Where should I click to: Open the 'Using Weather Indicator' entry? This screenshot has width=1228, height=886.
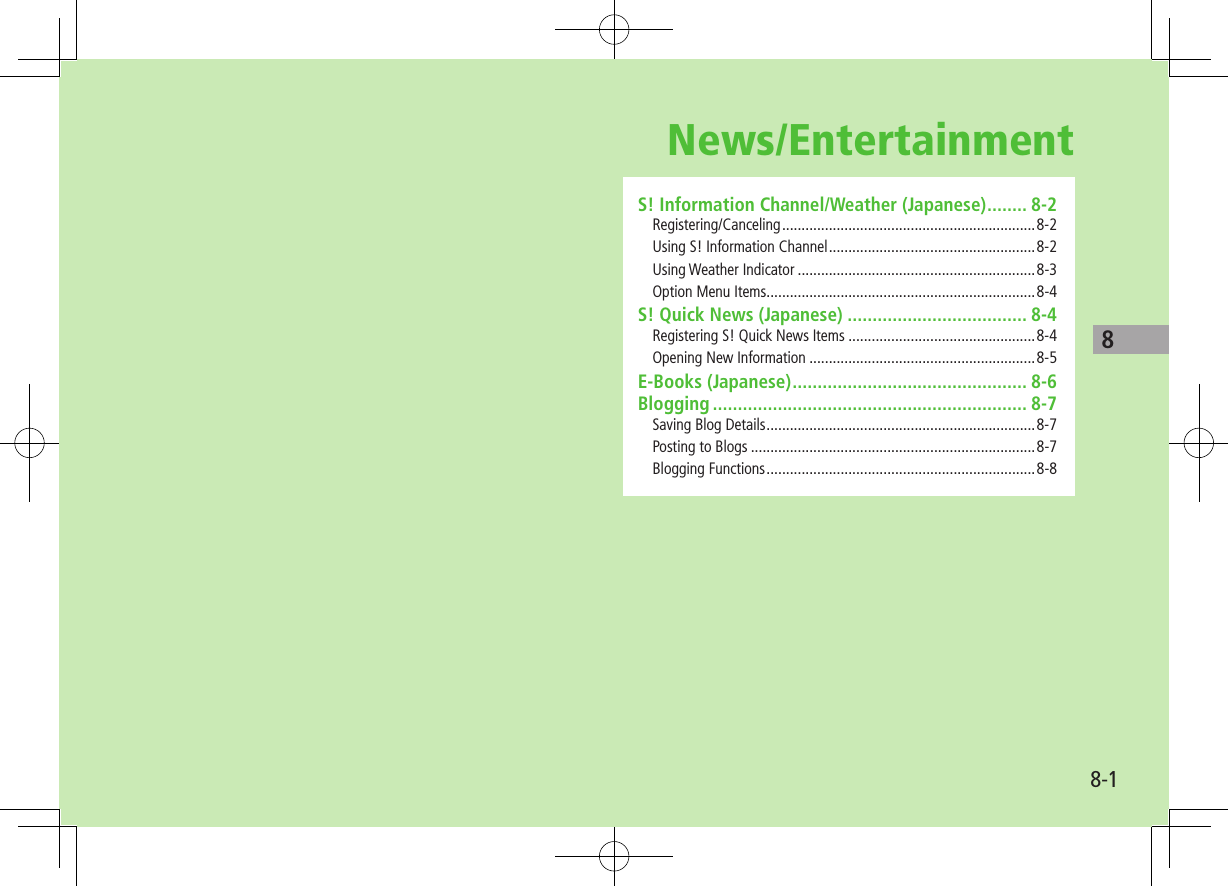[854, 269]
